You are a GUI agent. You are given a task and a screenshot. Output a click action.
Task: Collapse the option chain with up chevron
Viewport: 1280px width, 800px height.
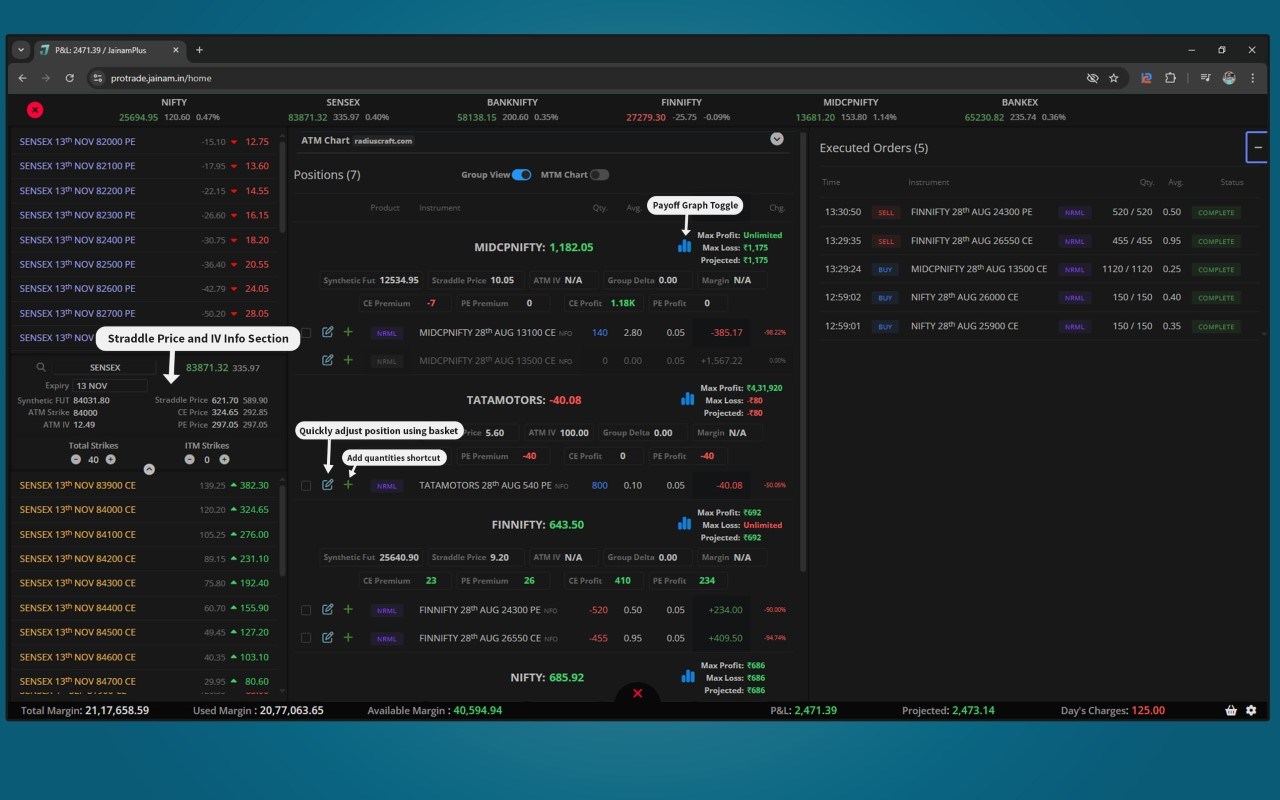click(149, 469)
